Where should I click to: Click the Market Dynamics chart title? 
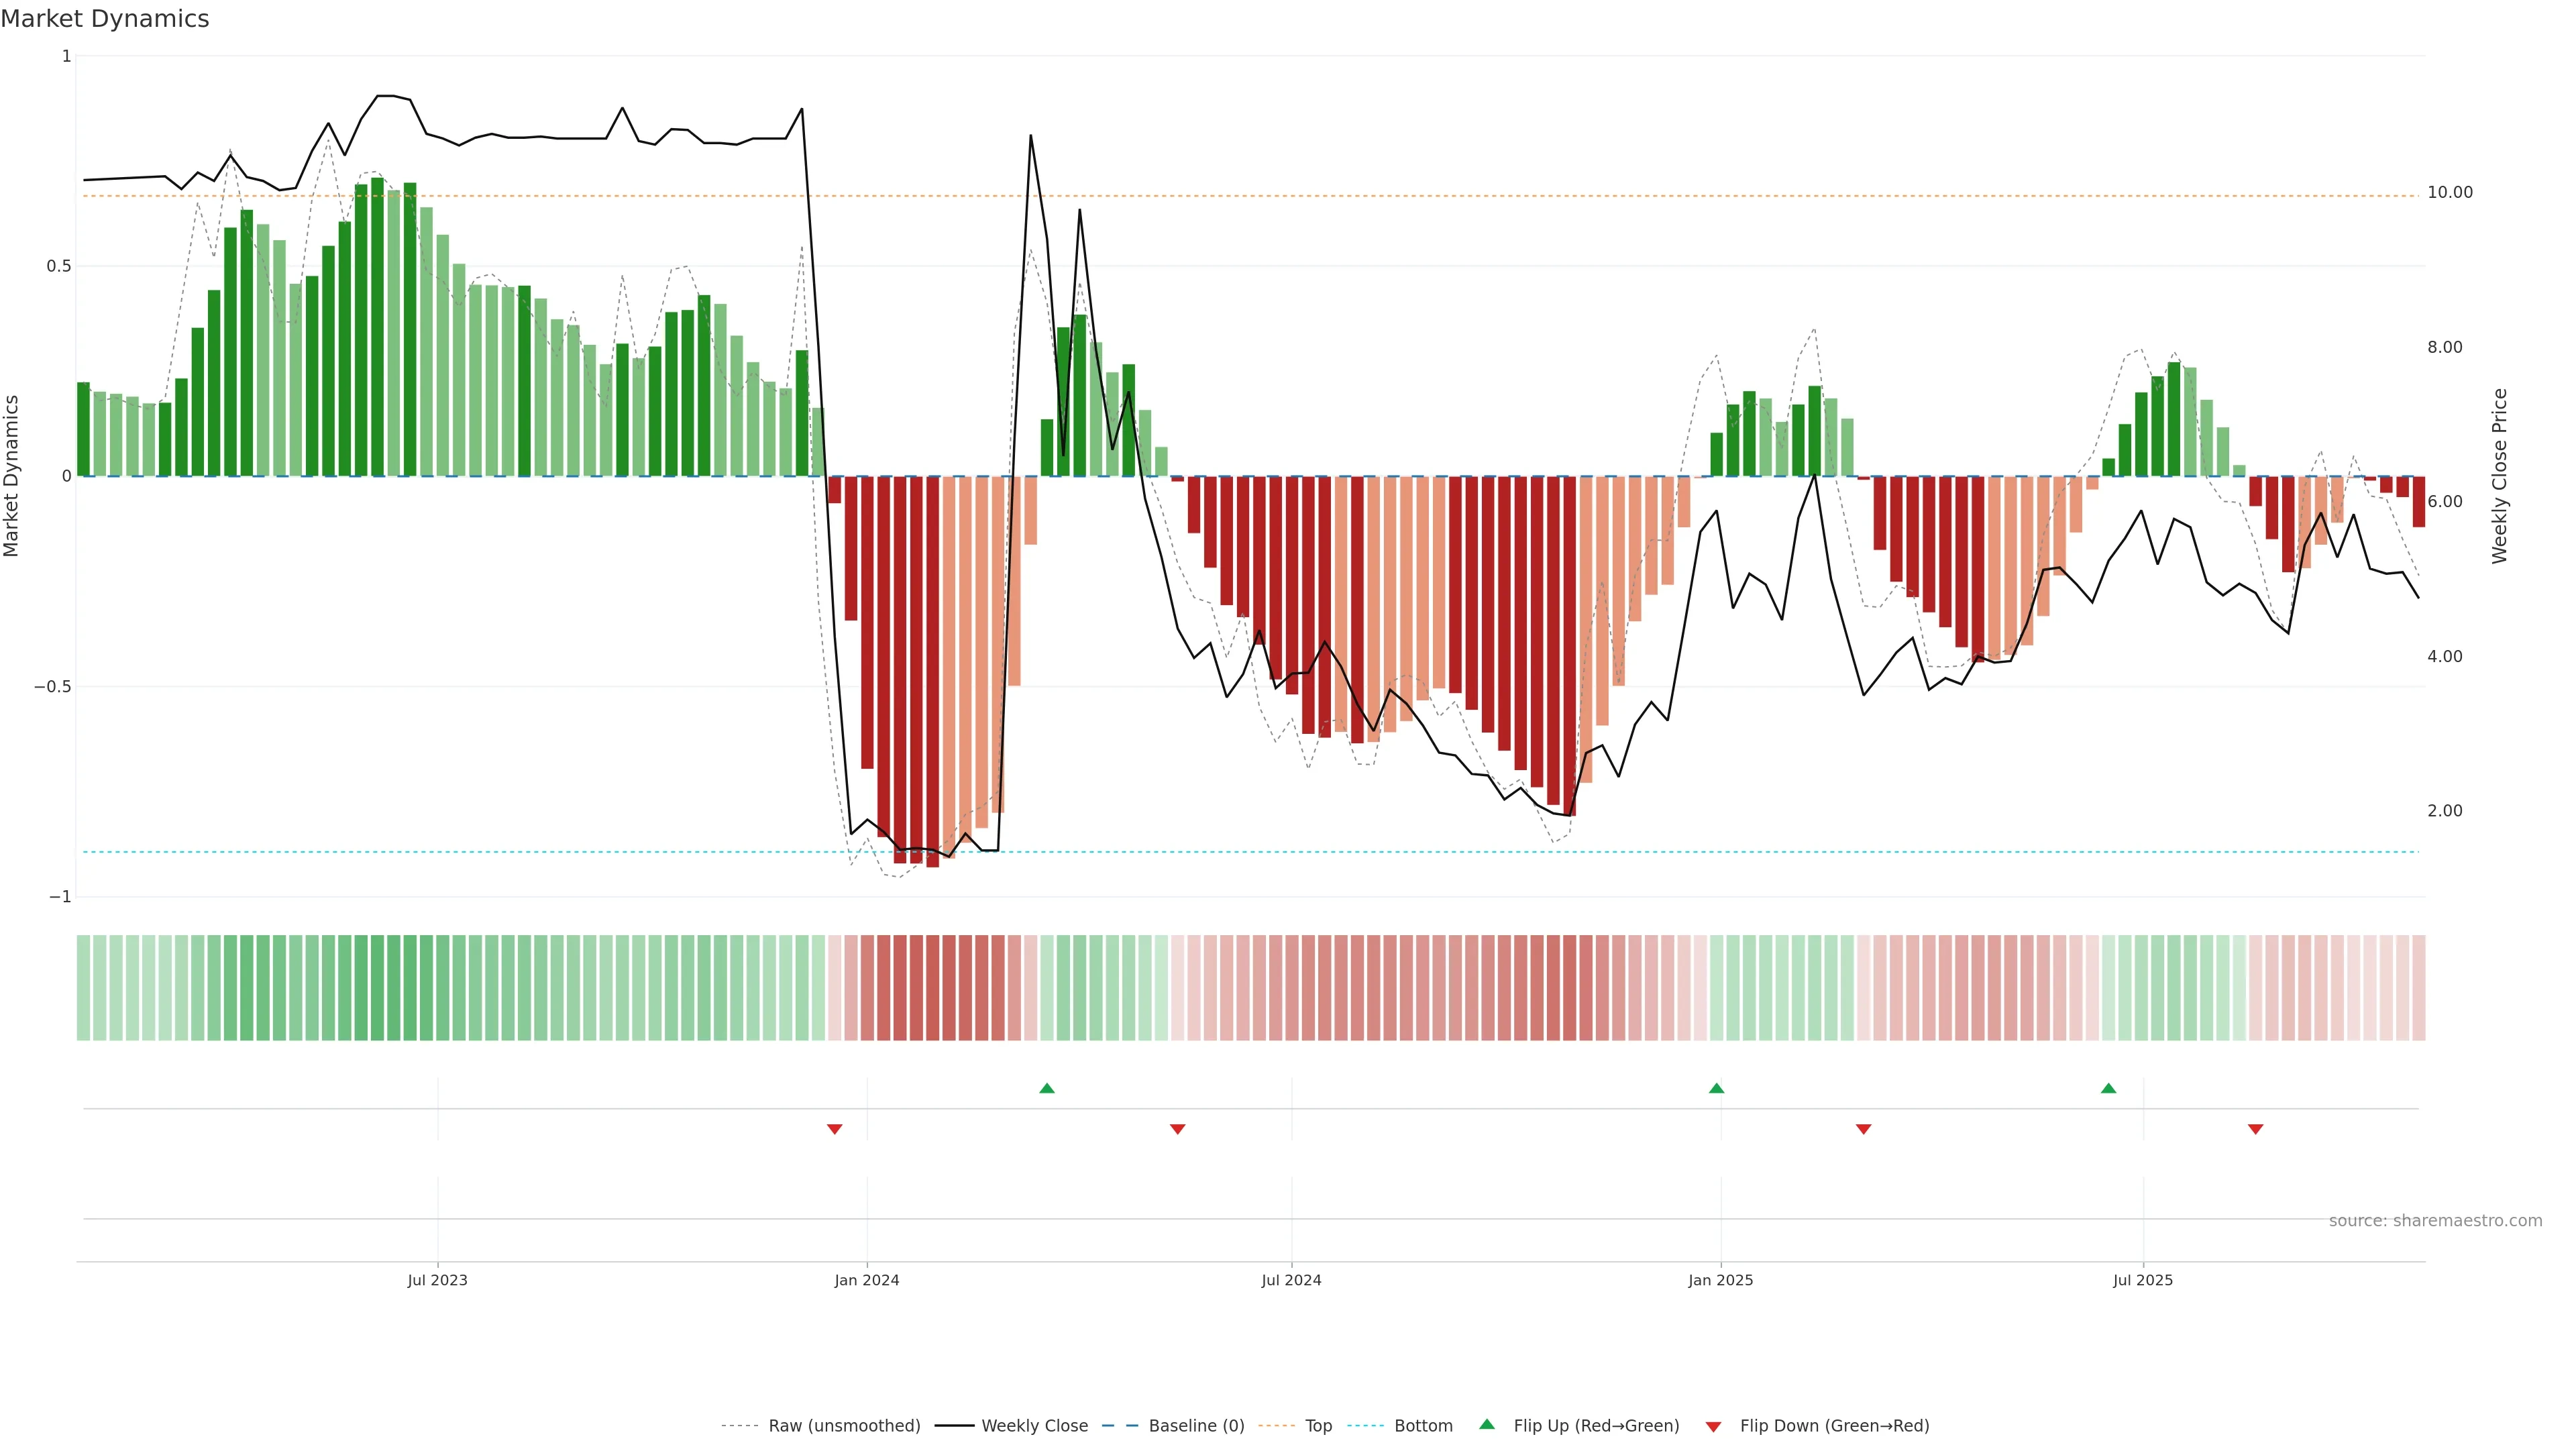pos(105,19)
